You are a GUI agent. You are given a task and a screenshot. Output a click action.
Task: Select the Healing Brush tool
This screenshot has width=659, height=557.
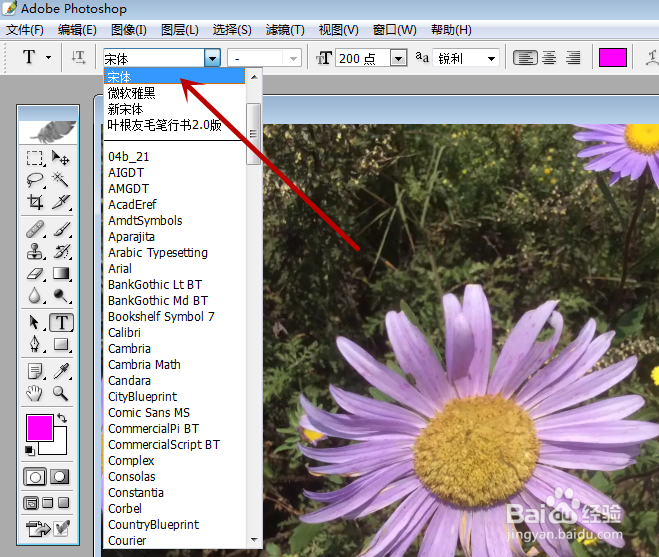click(x=35, y=230)
